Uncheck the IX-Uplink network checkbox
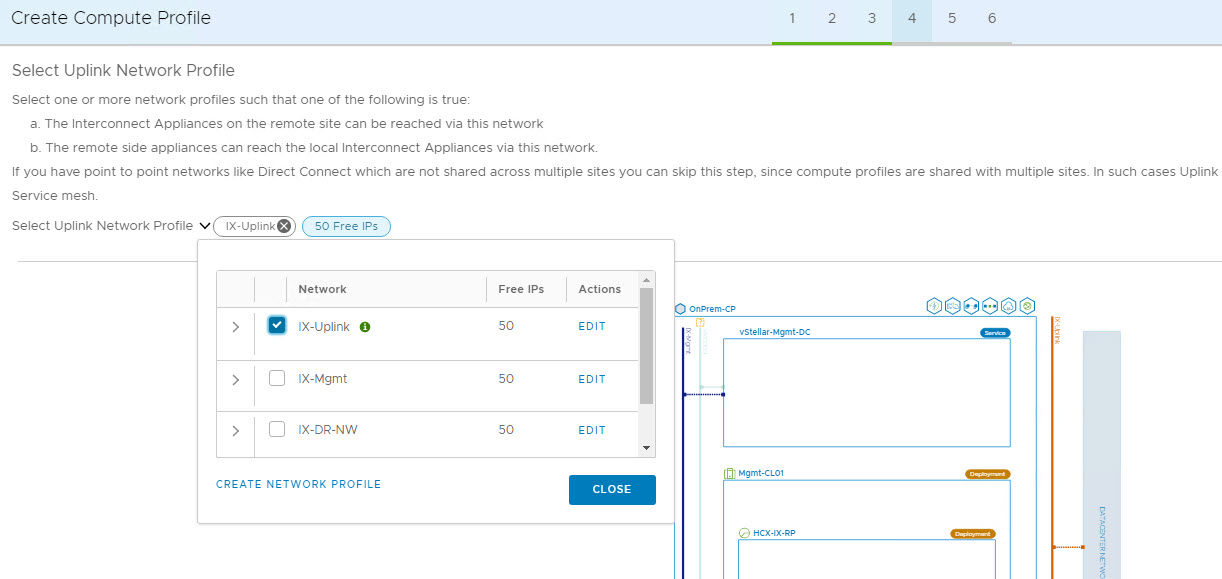 277,326
